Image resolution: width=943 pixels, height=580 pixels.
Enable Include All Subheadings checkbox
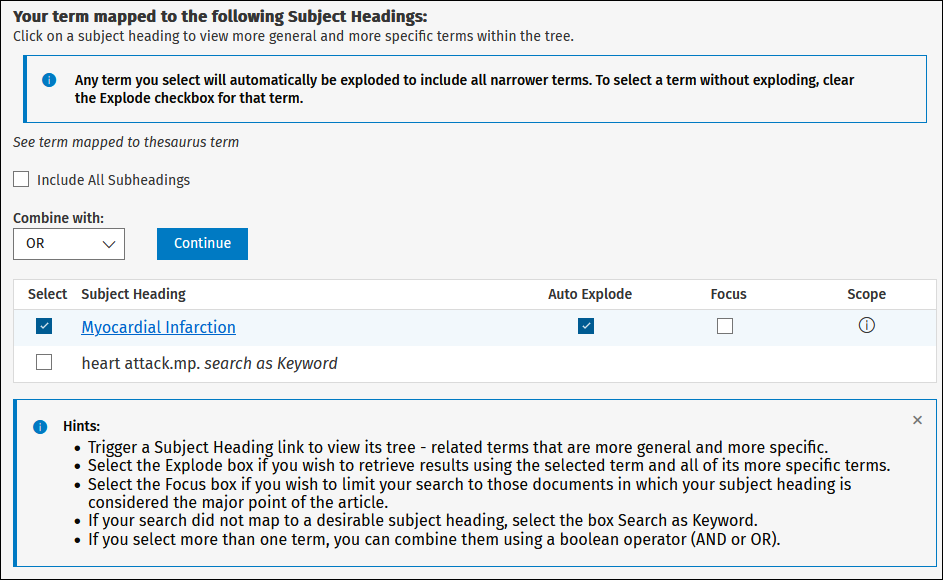(x=21, y=179)
